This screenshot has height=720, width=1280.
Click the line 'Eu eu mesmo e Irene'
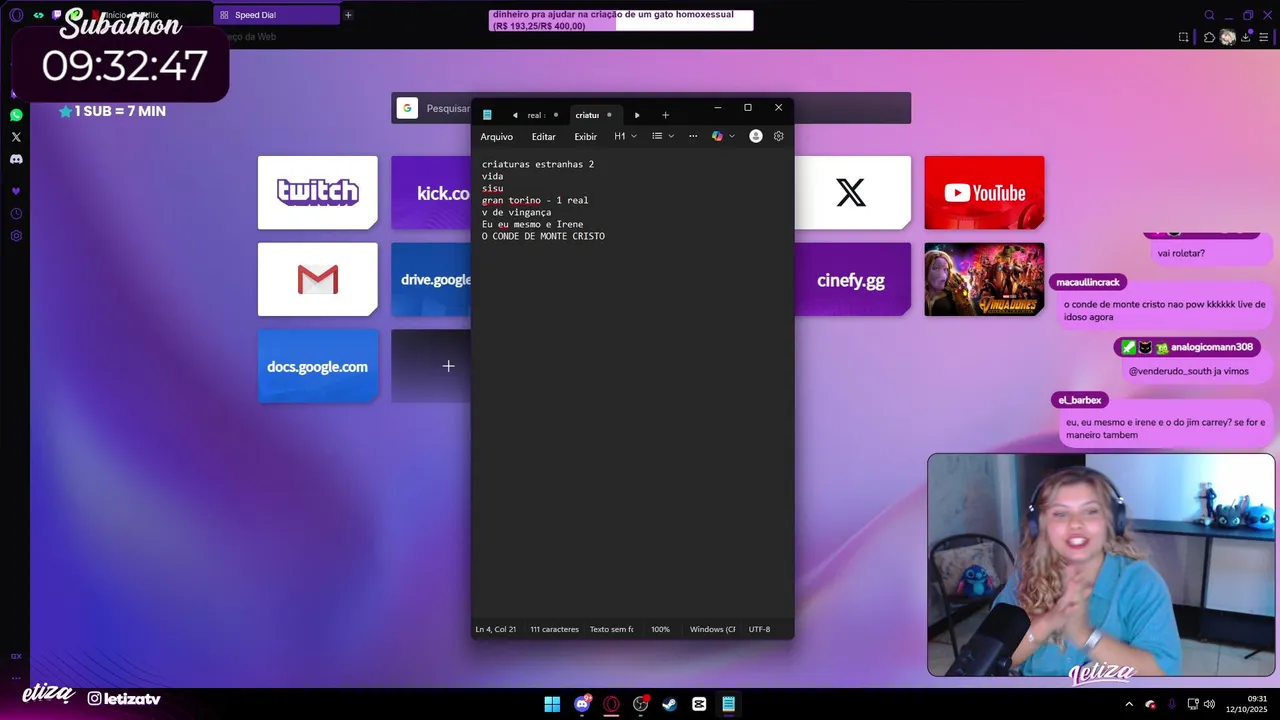pos(532,224)
